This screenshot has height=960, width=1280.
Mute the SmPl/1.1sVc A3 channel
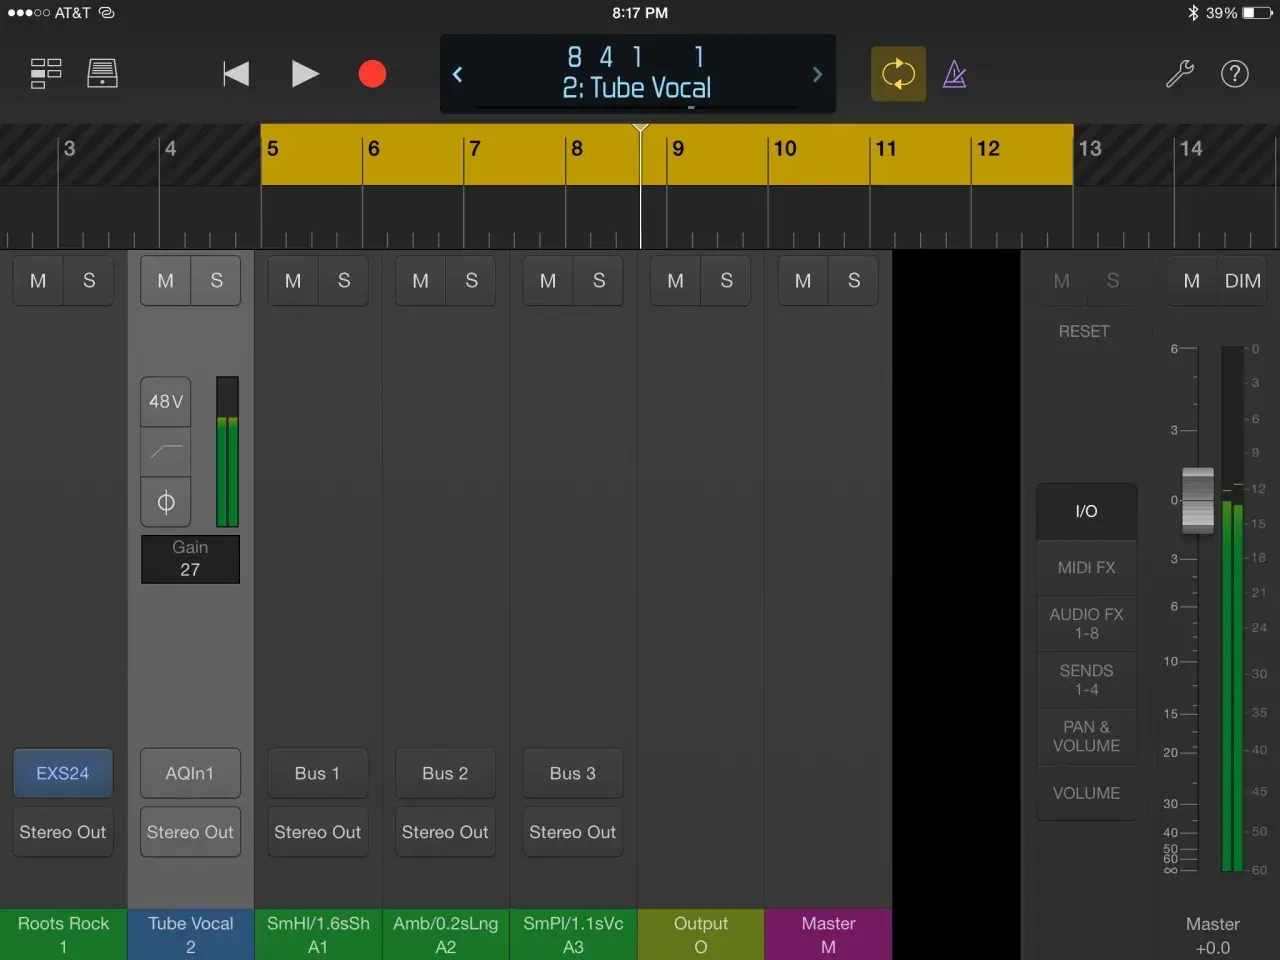pos(548,281)
